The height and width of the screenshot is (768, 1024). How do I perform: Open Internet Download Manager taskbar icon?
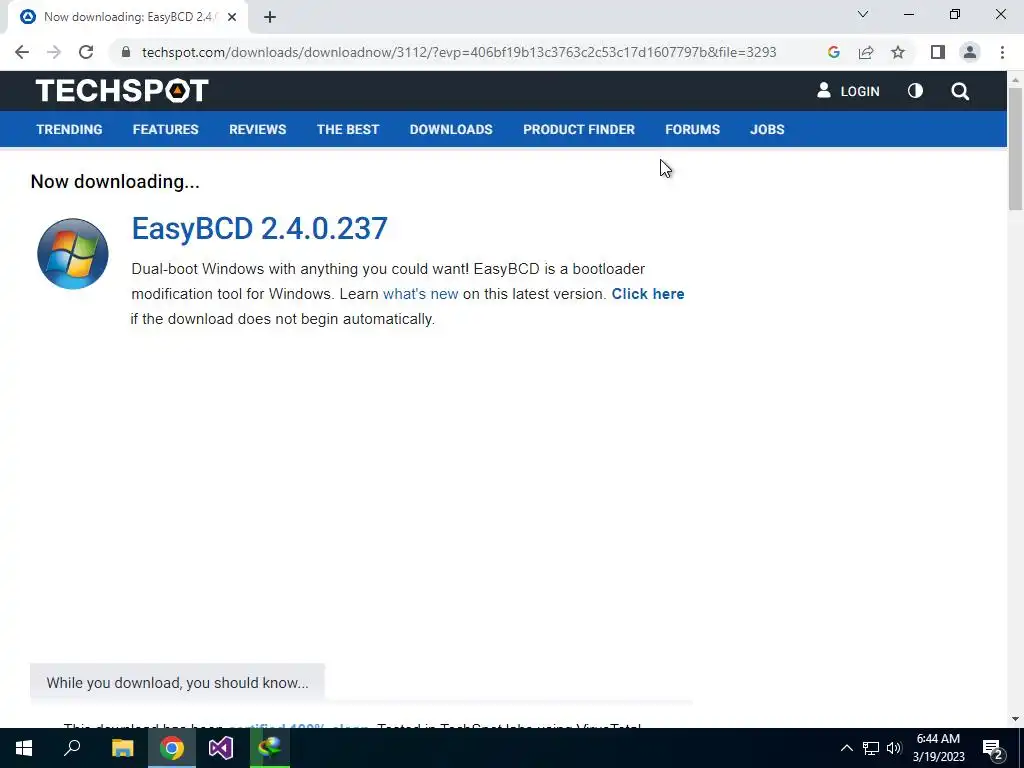click(x=270, y=748)
